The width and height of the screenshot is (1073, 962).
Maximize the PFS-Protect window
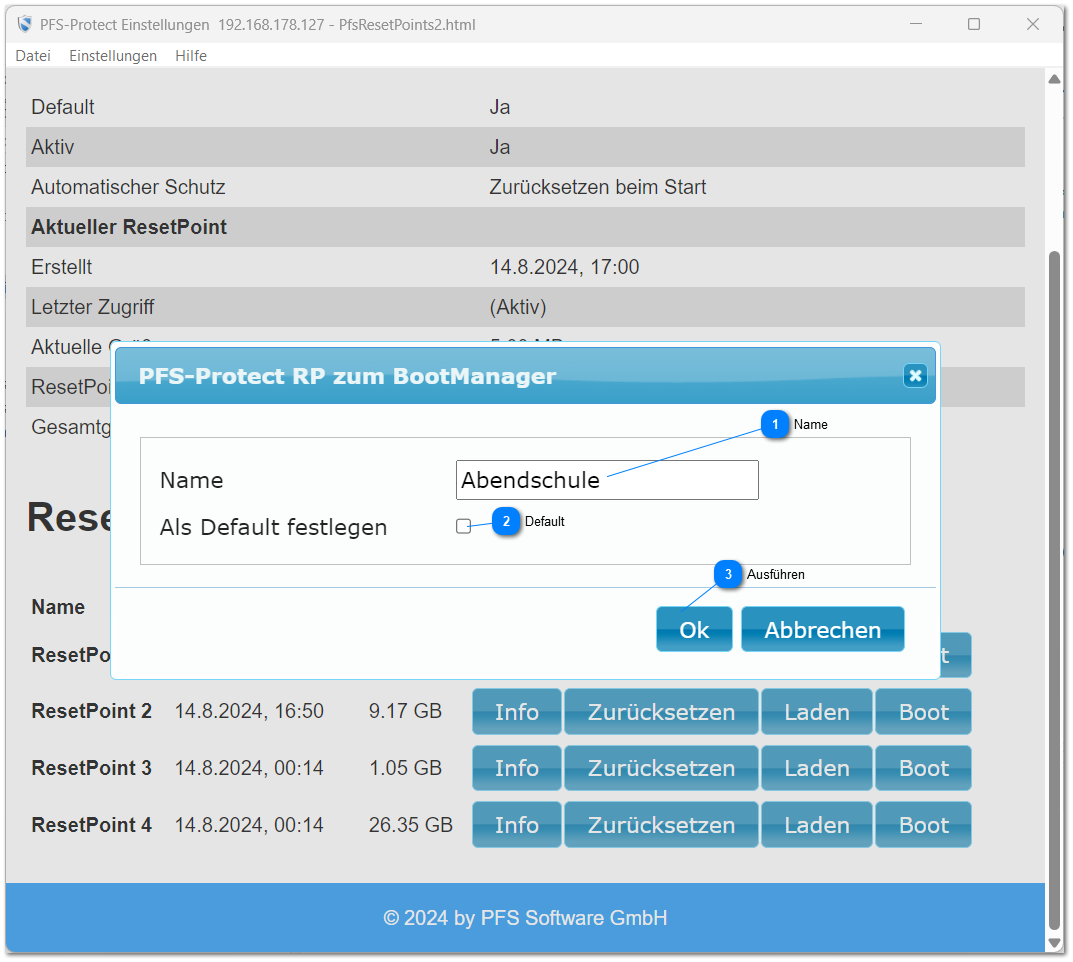[x=973, y=24]
